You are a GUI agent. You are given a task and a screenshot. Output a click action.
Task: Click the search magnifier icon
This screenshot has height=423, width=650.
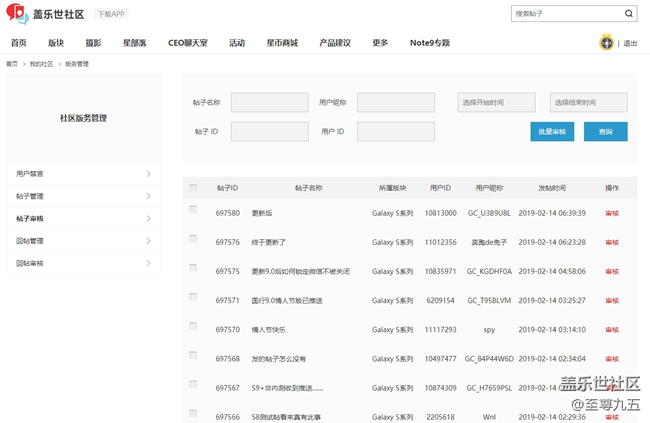point(629,14)
